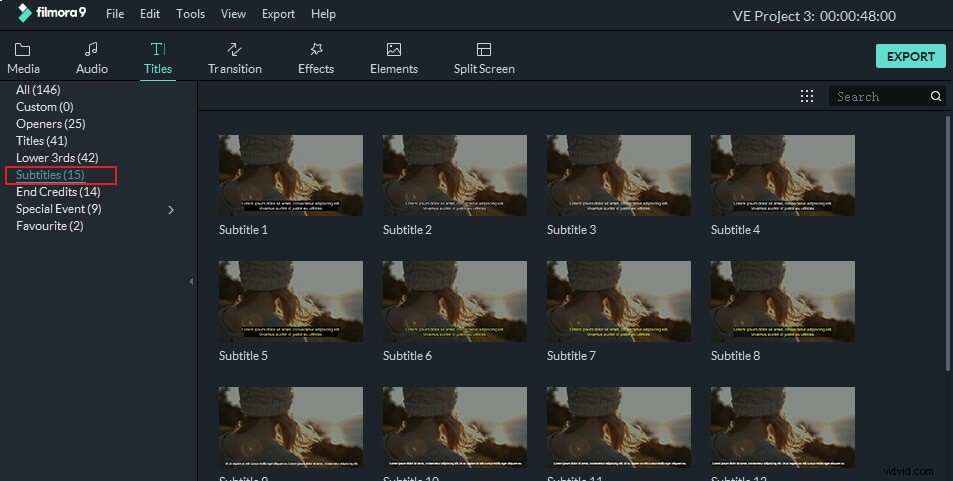Click the Filmora9 logo icon

click(24, 13)
